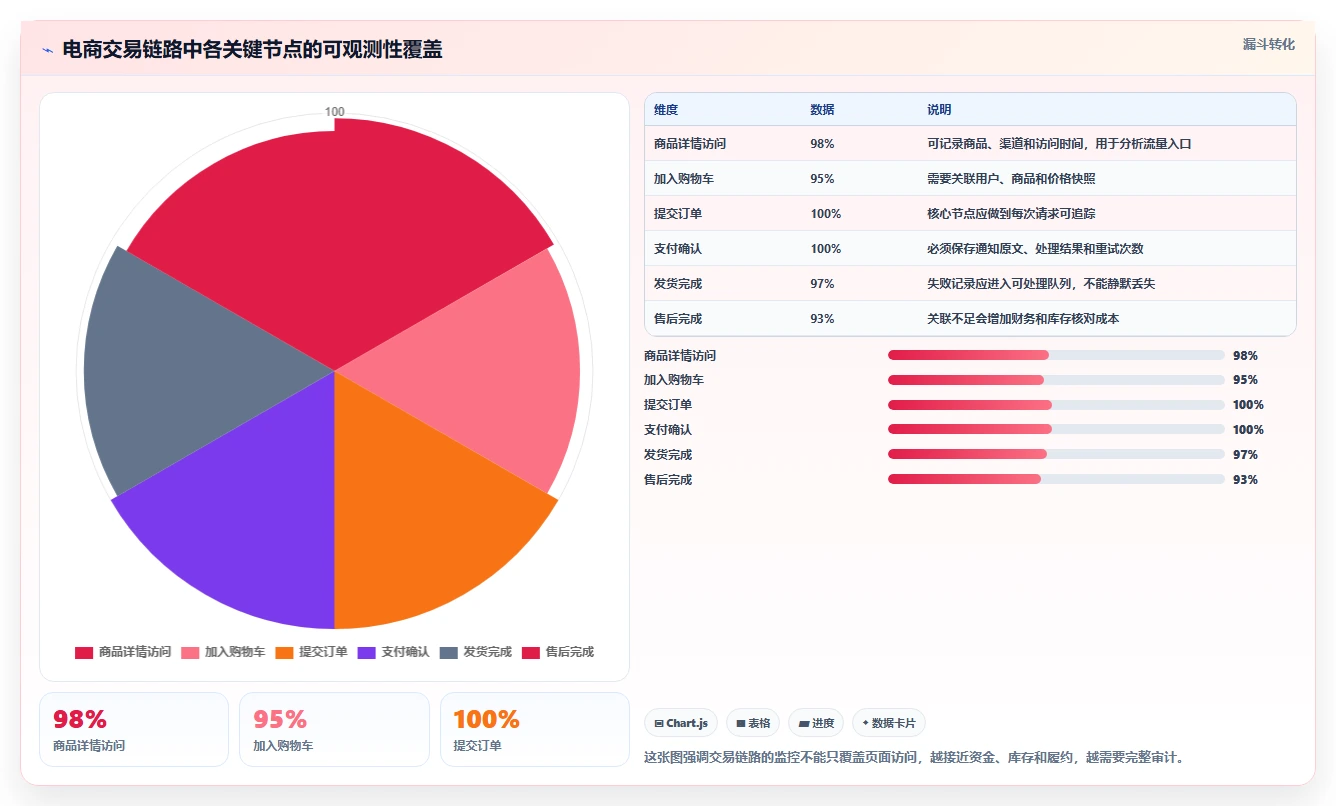
Task: Click 售后完成 label in progress list
Action: pyautogui.click(x=668, y=480)
